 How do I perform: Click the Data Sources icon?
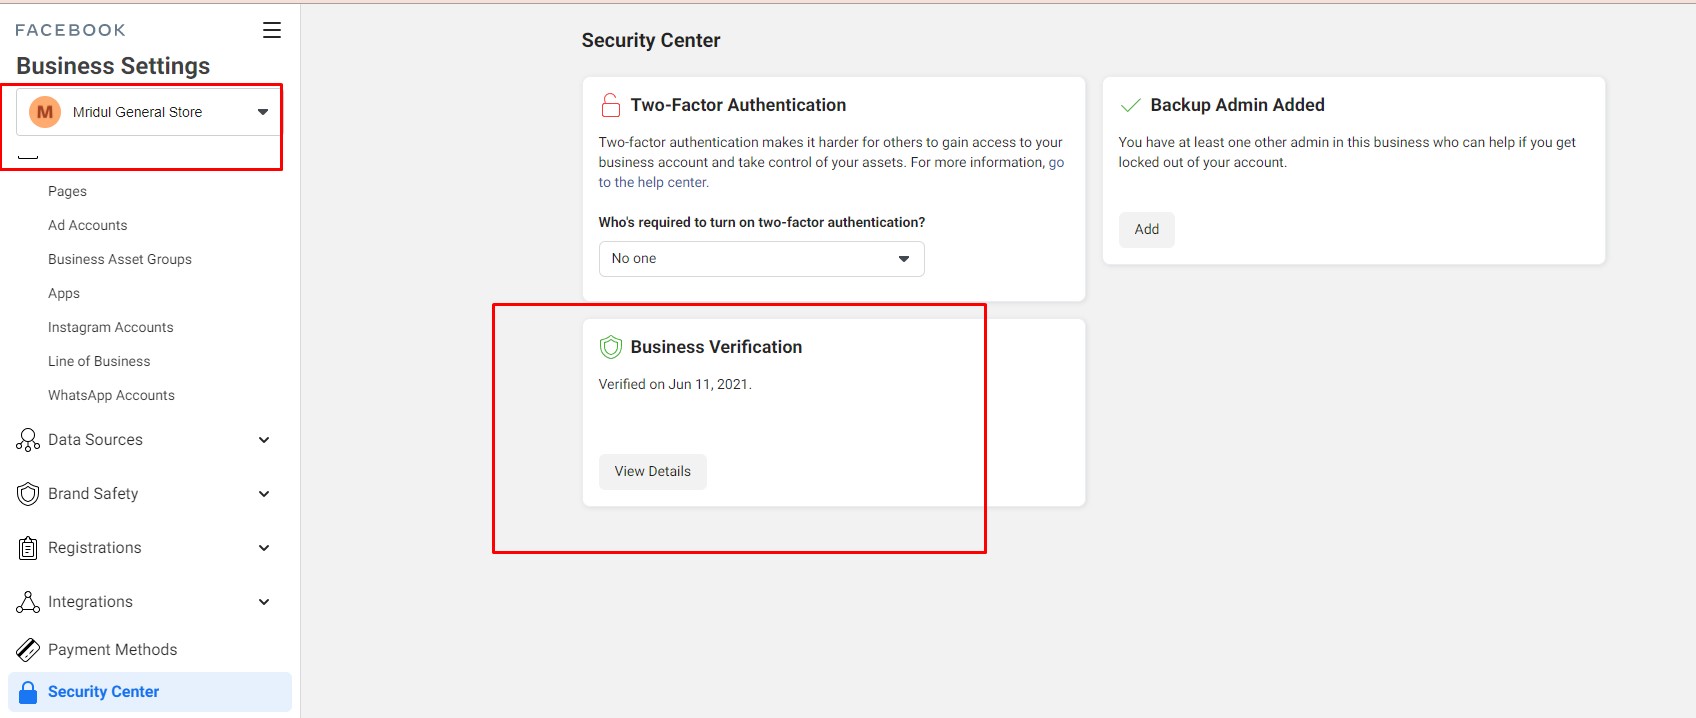tap(28, 440)
